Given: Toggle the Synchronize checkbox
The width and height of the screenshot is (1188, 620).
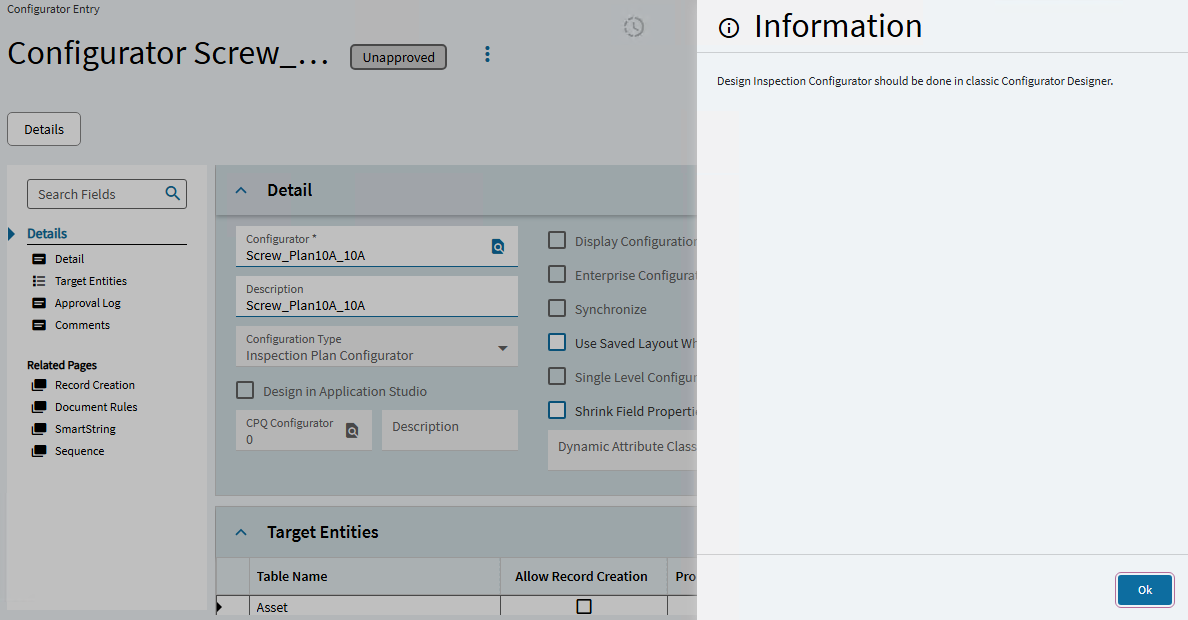Looking at the screenshot, I should point(557,309).
